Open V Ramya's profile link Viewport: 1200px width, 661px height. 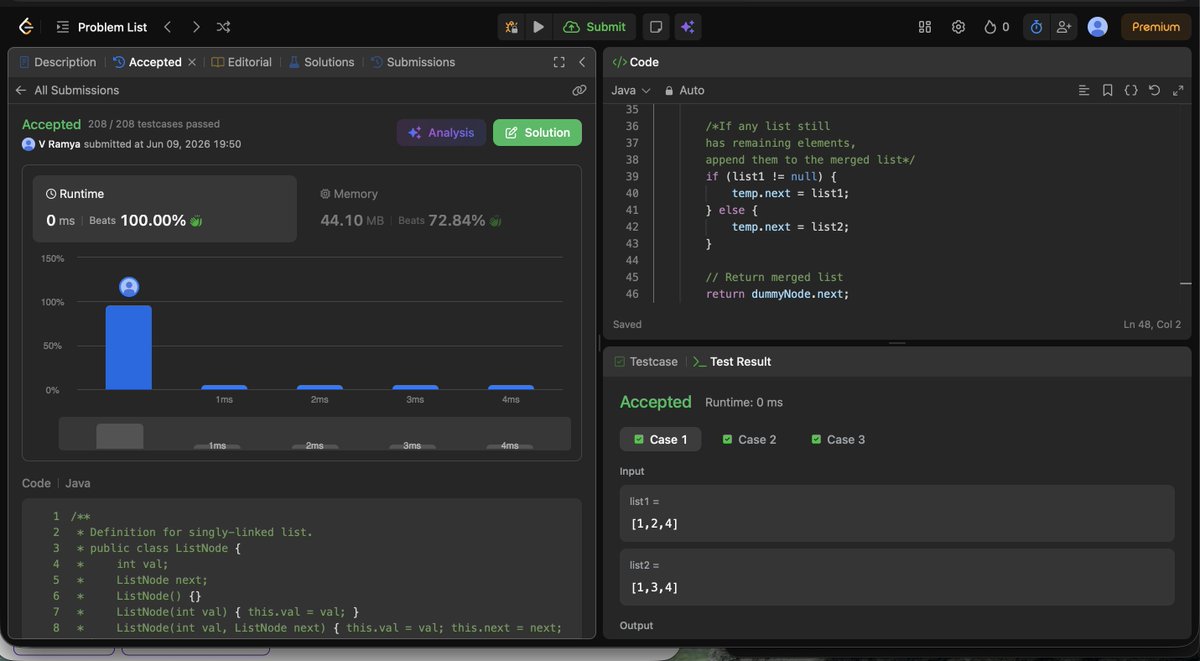61,144
